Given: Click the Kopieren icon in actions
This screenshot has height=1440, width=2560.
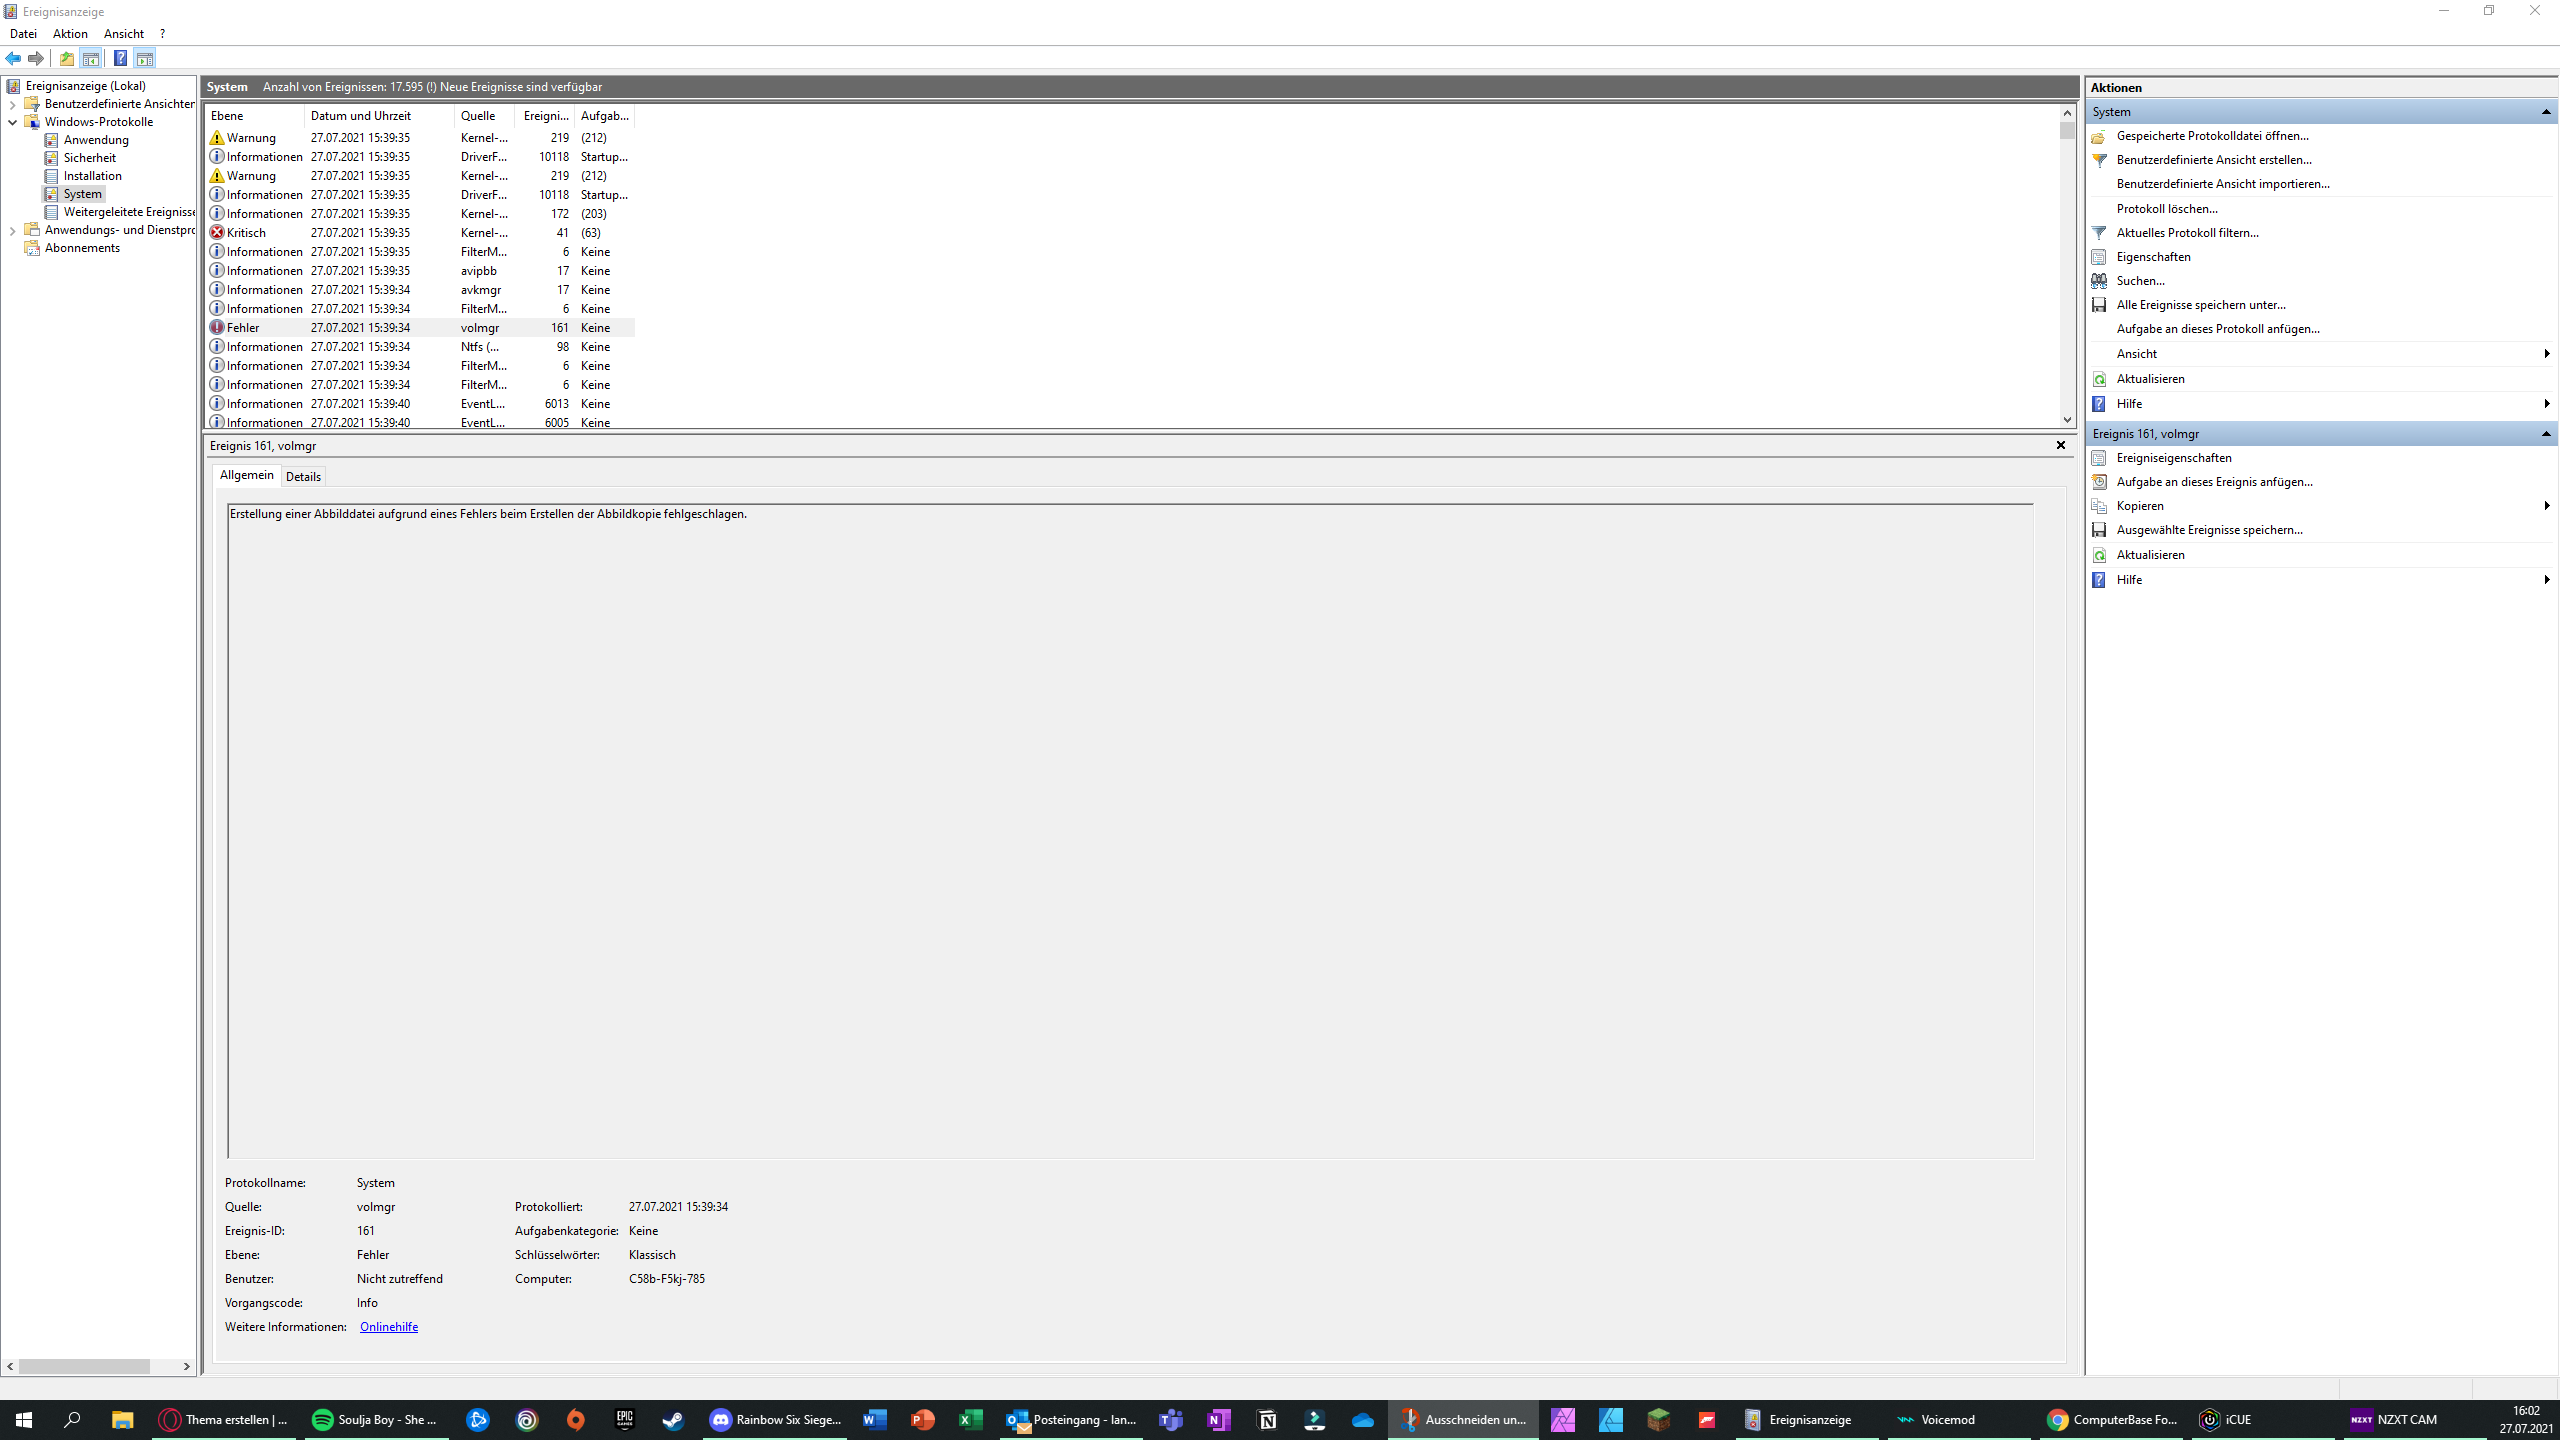Looking at the screenshot, I should click(x=2099, y=506).
